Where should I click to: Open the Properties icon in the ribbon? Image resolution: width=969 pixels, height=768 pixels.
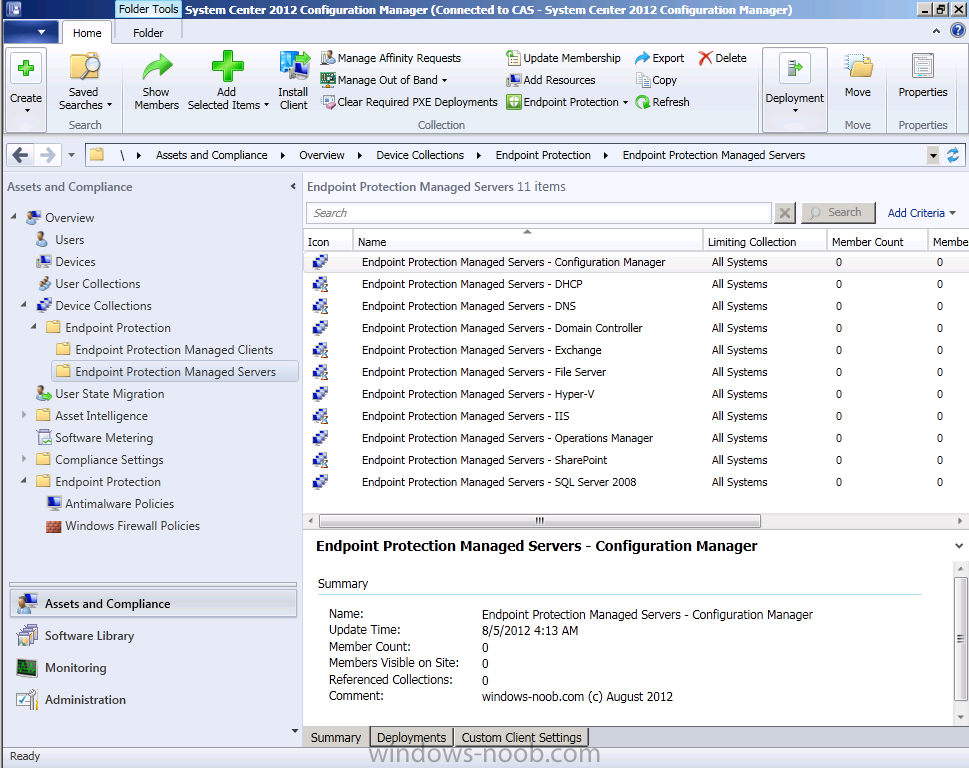click(x=923, y=67)
